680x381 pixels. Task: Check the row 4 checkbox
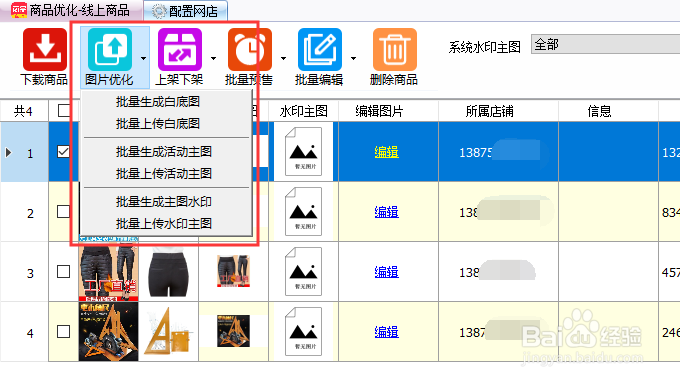[63, 331]
